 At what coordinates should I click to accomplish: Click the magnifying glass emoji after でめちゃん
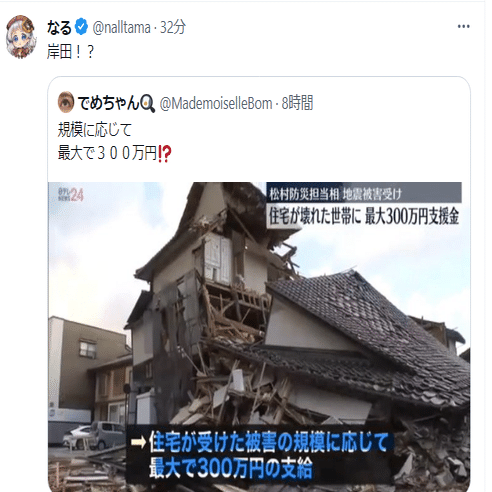(147, 103)
